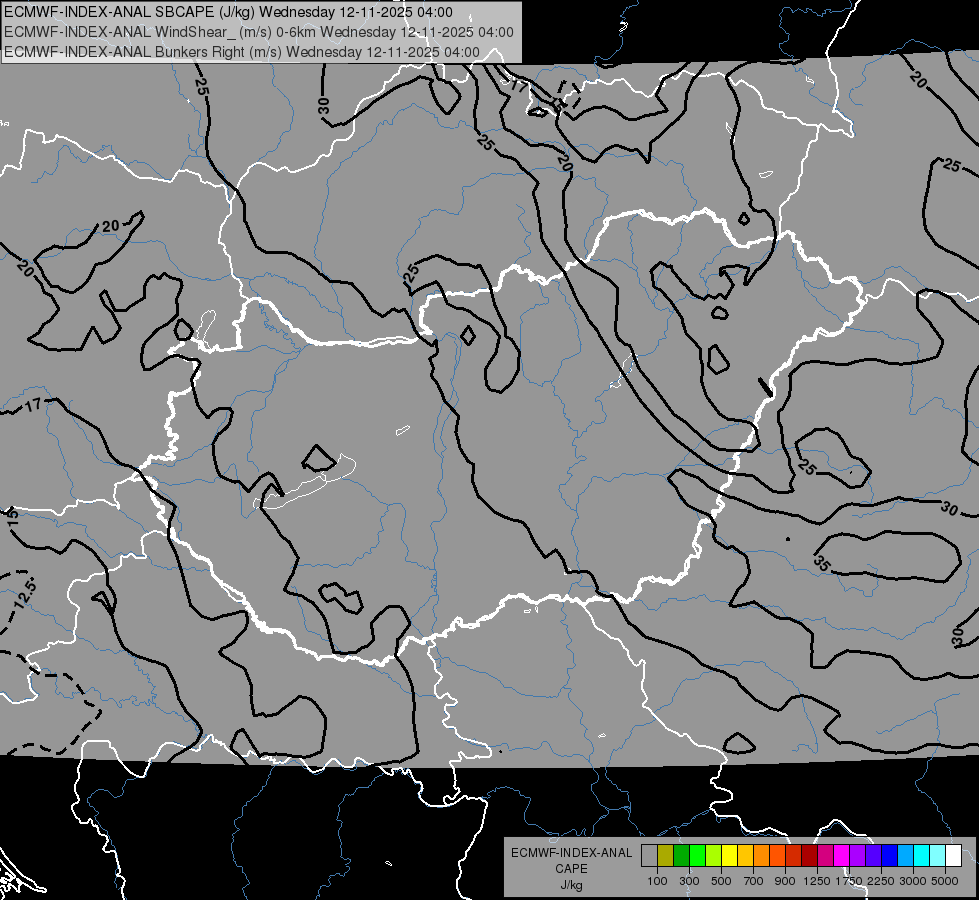979x900 pixels.
Task: Select the olive swatch in CAPE legend
Action: 666,856
